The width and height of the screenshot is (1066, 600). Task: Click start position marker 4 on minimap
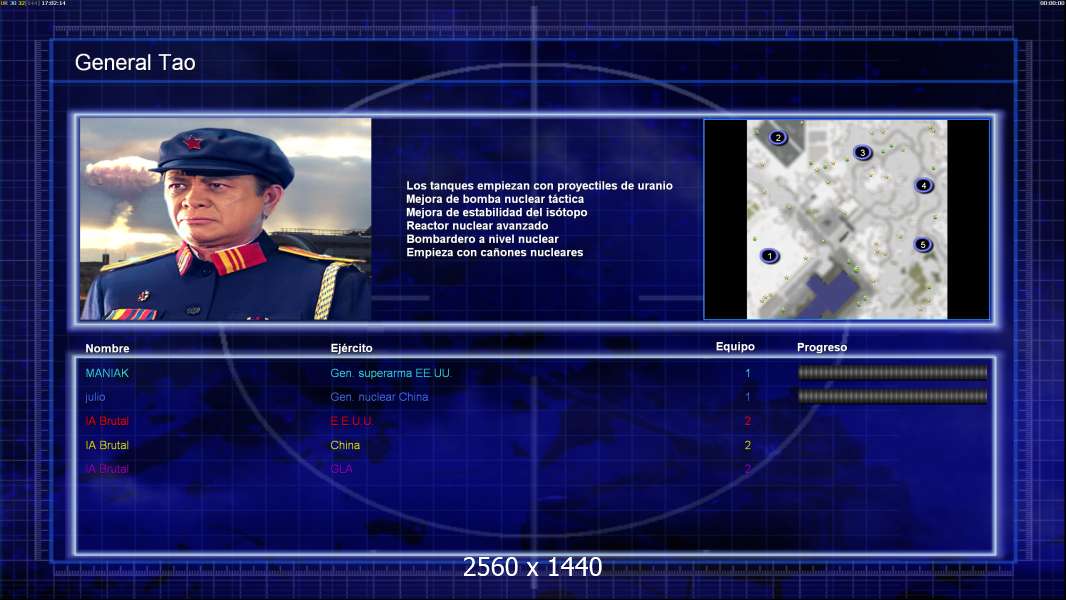(923, 185)
